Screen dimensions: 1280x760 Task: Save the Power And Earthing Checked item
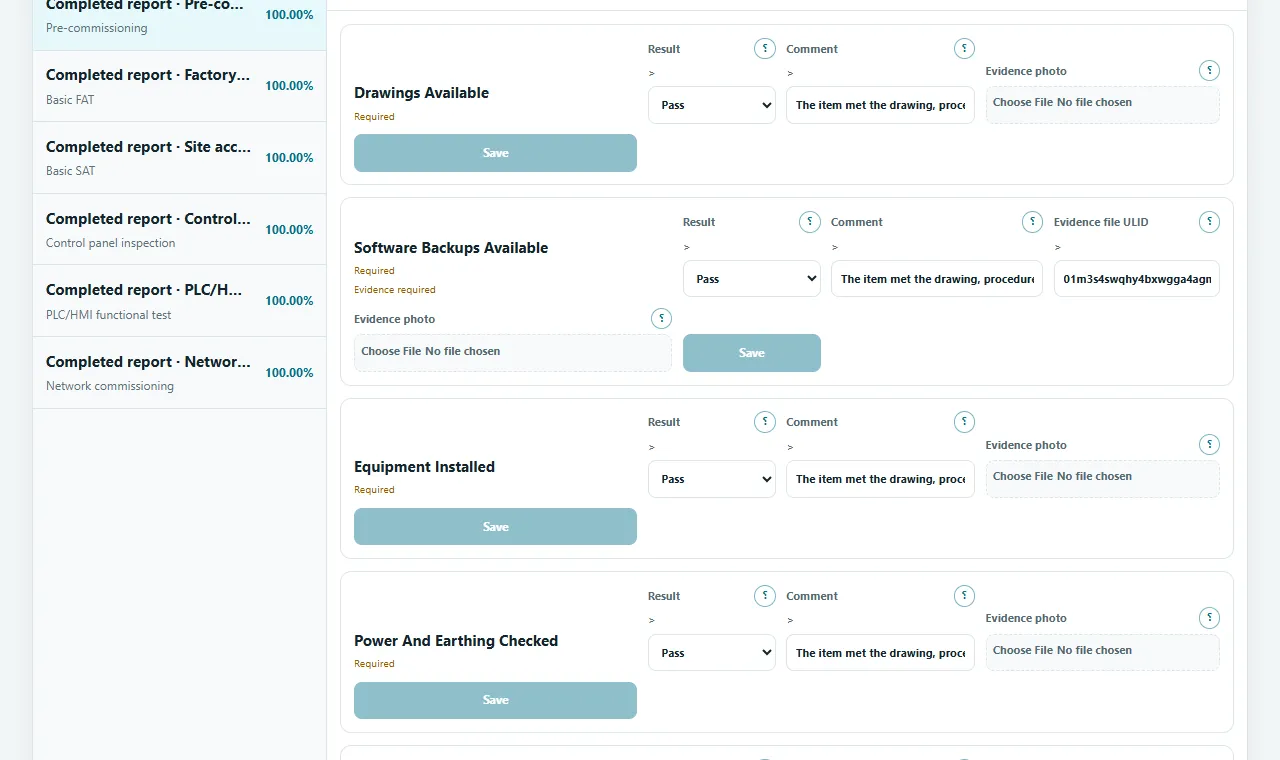[x=495, y=700]
